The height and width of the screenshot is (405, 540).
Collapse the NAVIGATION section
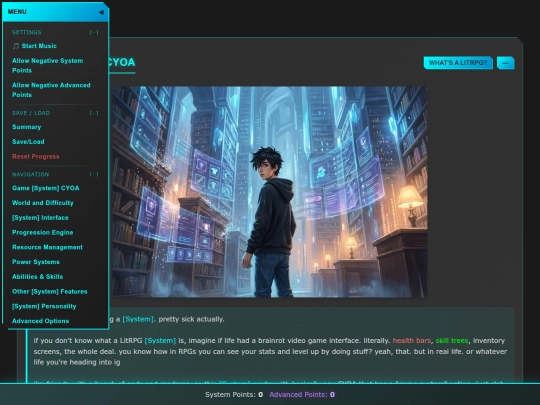94,174
